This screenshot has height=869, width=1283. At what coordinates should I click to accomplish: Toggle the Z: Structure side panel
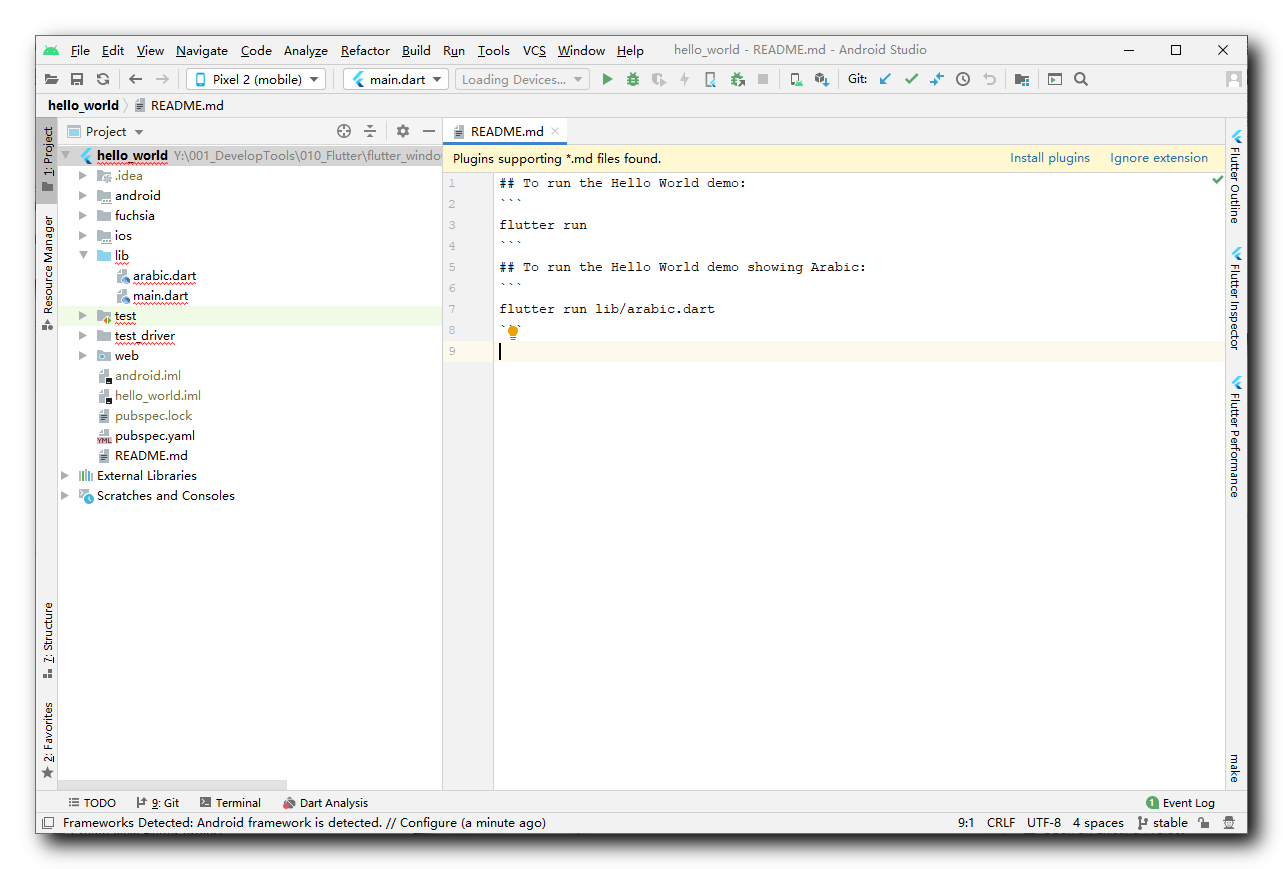pyautogui.click(x=48, y=640)
